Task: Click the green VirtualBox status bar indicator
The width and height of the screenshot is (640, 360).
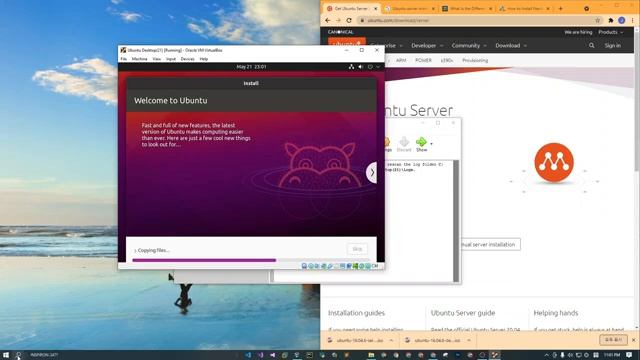Action: coord(355,266)
